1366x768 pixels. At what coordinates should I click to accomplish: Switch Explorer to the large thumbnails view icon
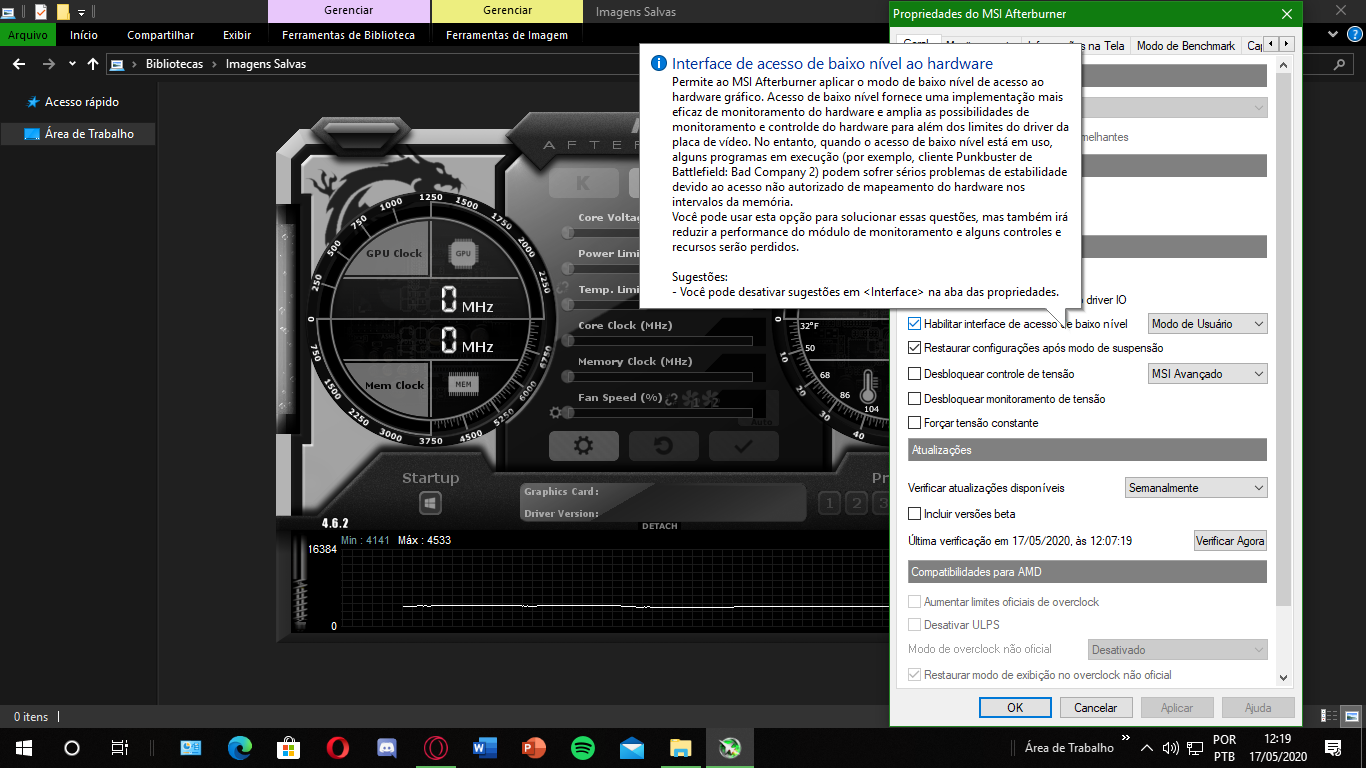(1351, 716)
